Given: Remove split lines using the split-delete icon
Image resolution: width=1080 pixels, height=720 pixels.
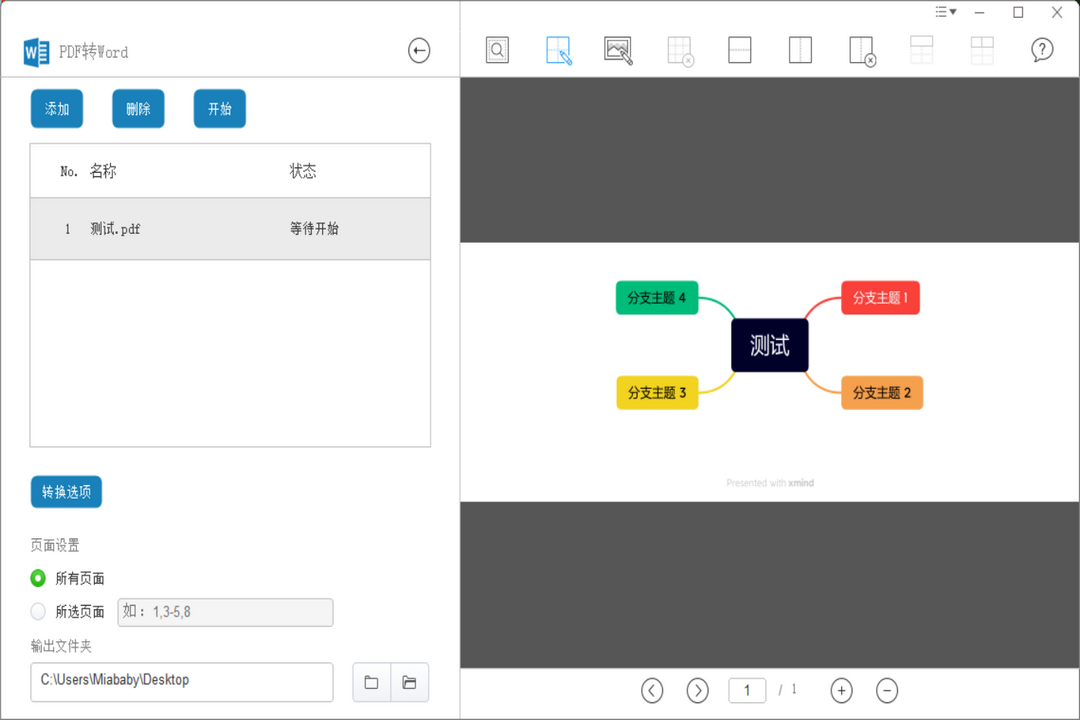Looking at the screenshot, I should [861, 49].
